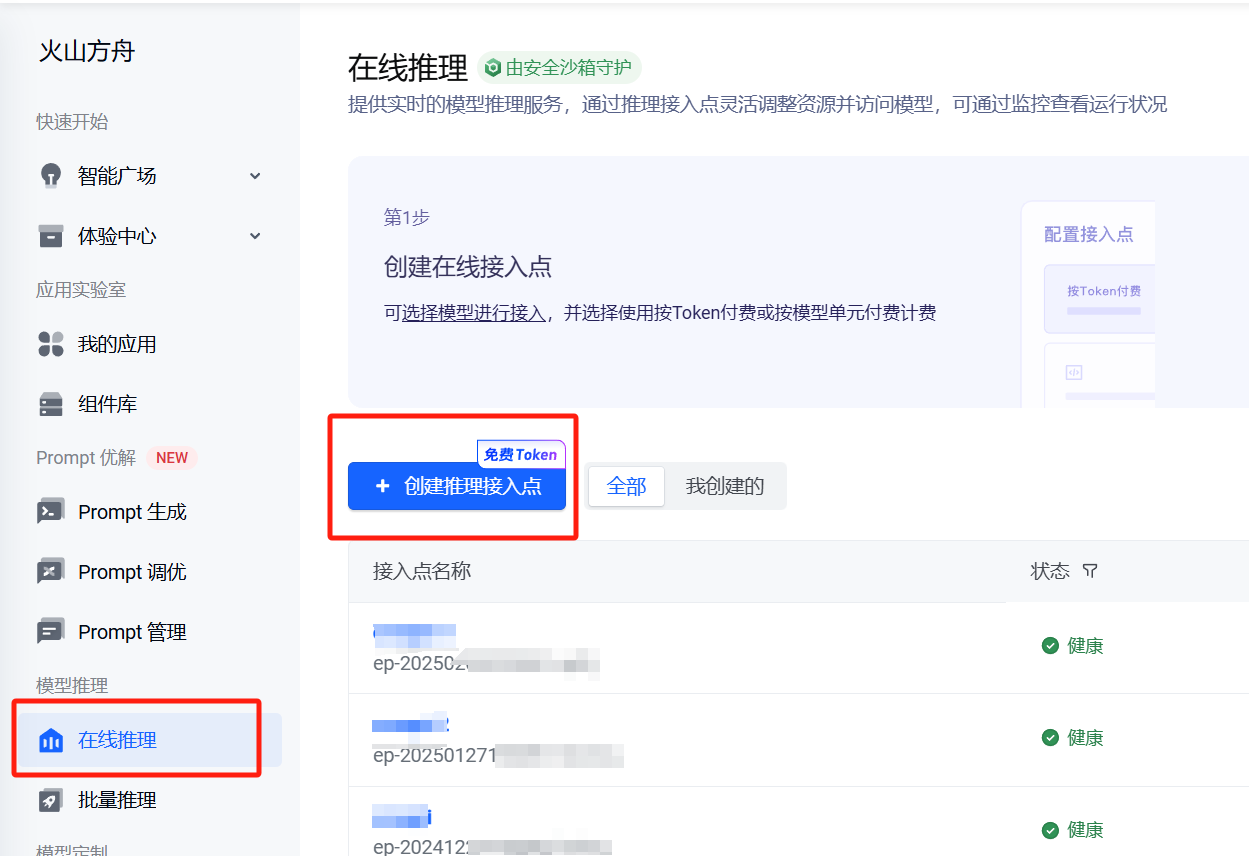Viewport: 1249px width, 856px height.
Task: Expand the 体验中心 menu chevron
Action: click(x=255, y=236)
